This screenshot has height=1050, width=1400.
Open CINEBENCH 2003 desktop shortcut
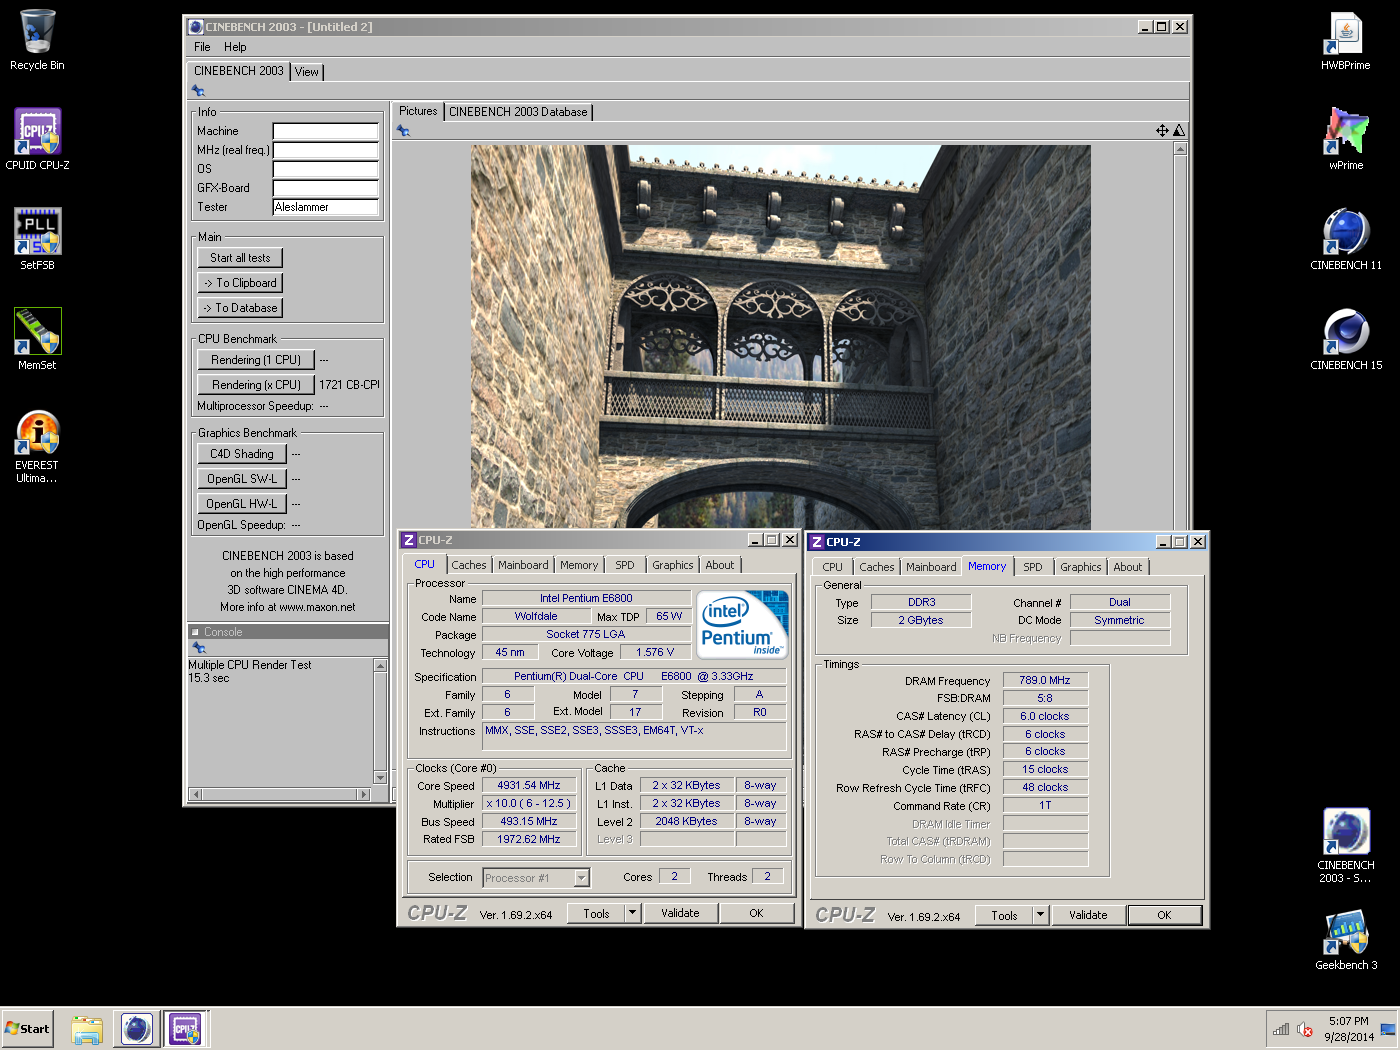coord(1346,846)
